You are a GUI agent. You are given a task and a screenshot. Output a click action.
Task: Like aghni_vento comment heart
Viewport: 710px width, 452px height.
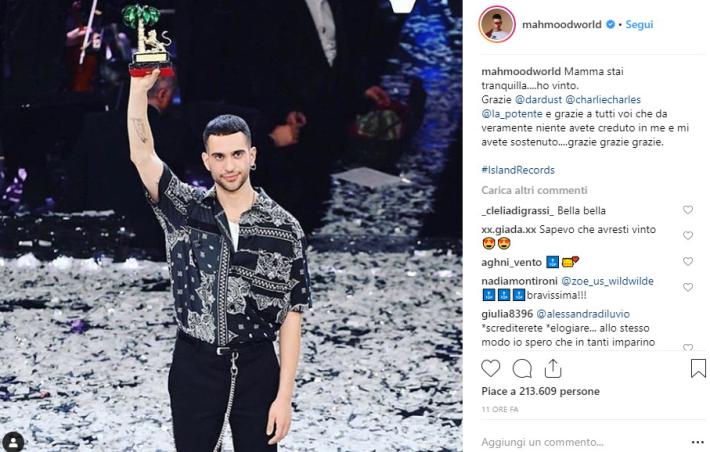[688, 261]
